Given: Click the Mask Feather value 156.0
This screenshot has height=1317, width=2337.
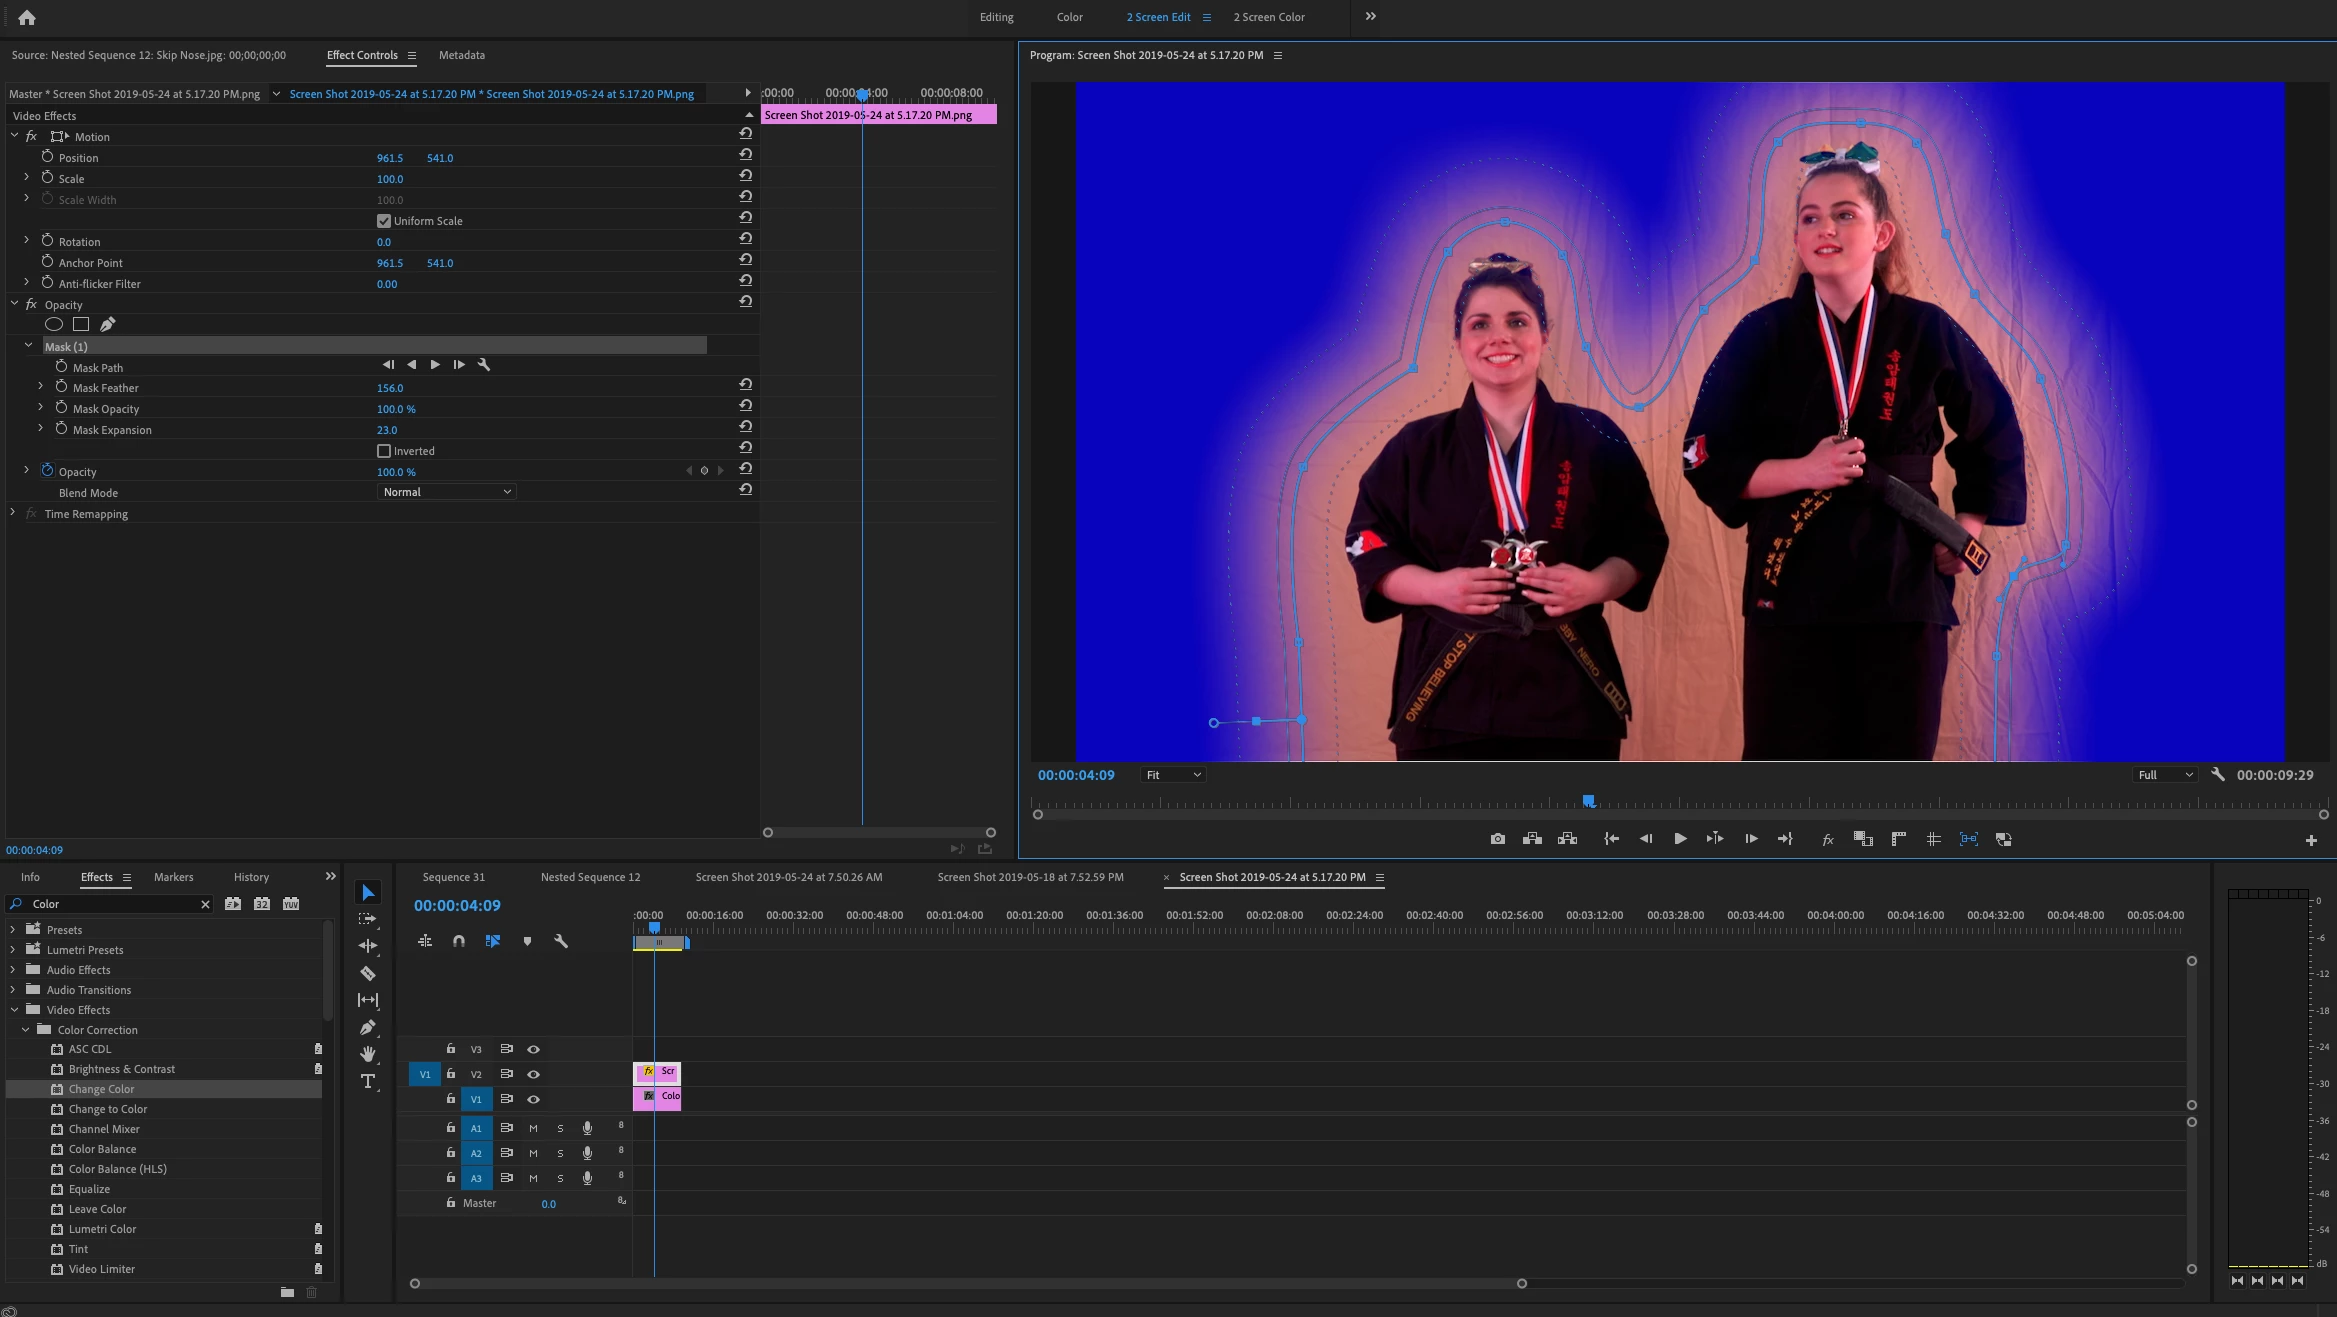Looking at the screenshot, I should pyautogui.click(x=390, y=388).
